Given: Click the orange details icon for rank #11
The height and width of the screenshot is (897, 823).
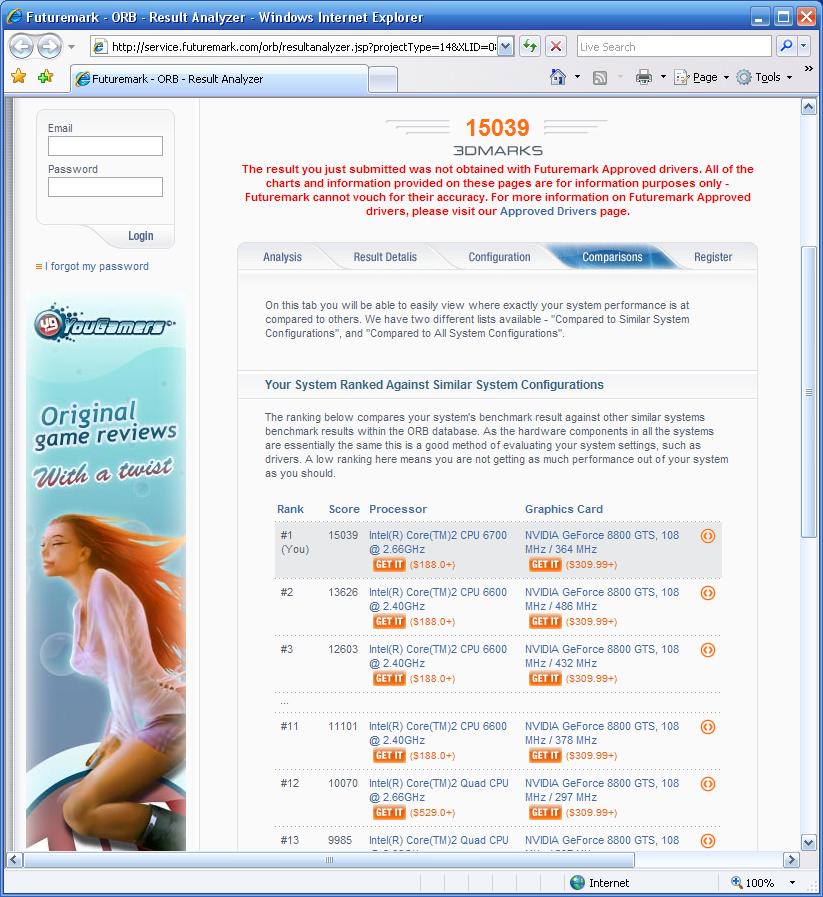Looking at the screenshot, I should pyautogui.click(x=707, y=727).
